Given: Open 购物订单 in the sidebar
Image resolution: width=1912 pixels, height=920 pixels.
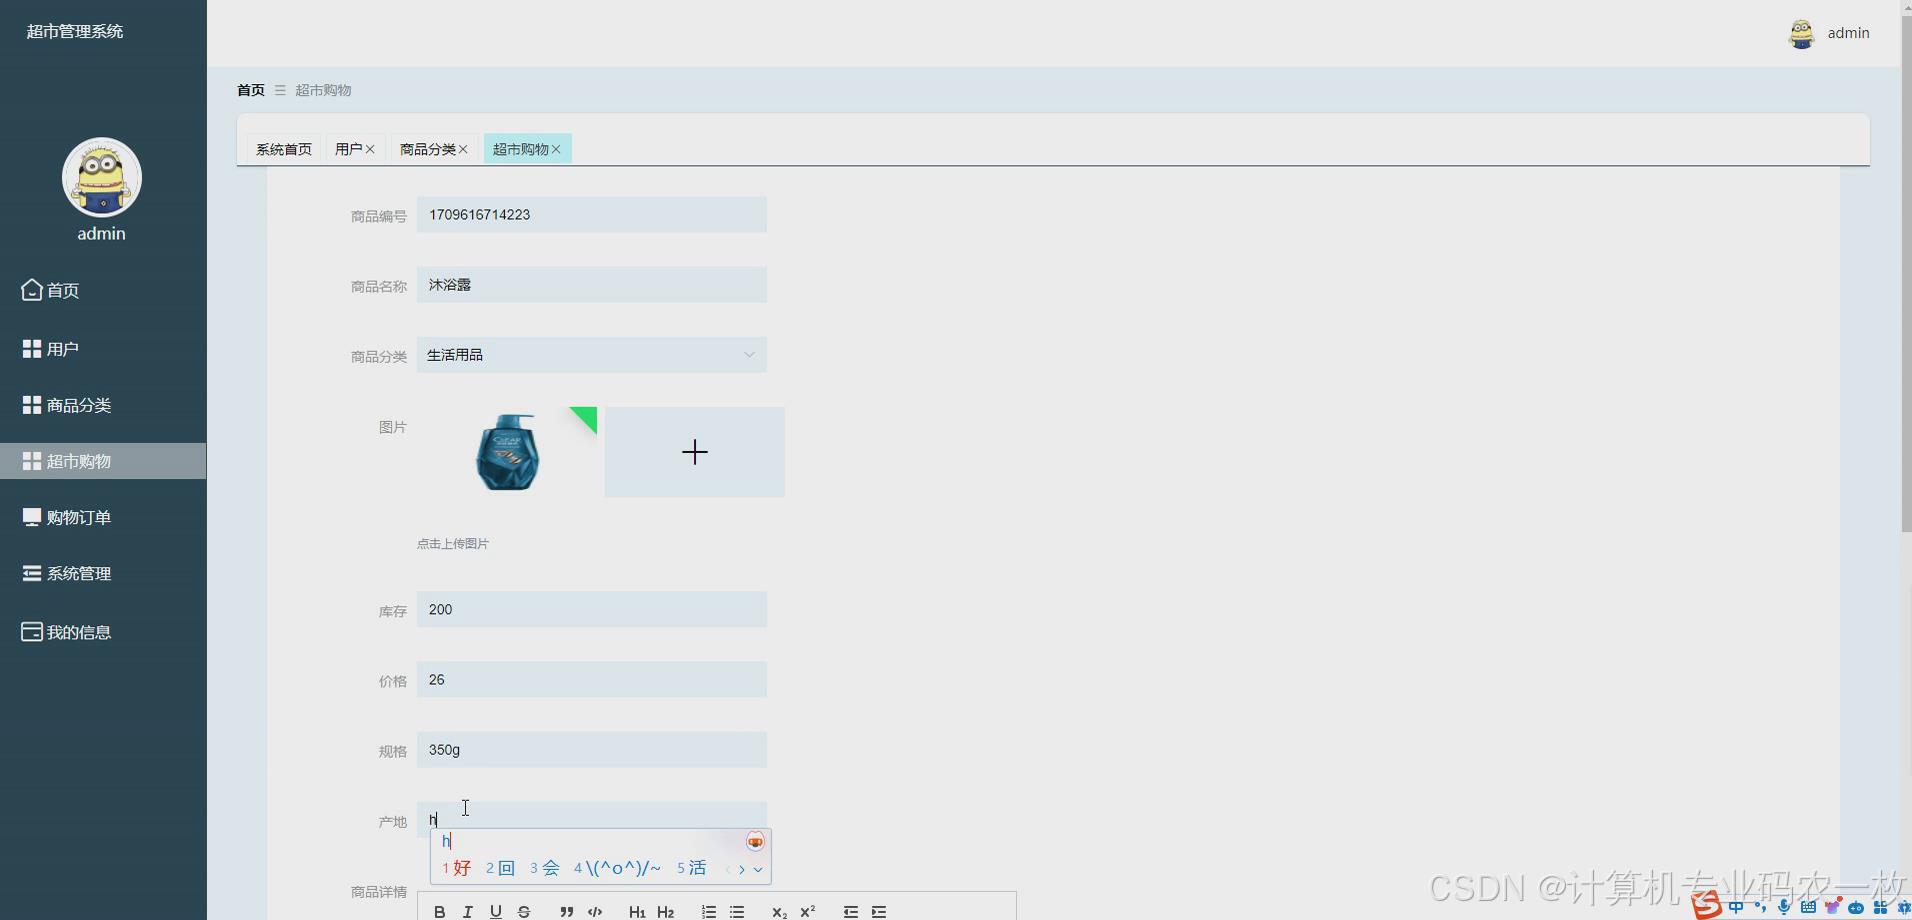Looking at the screenshot, I should coord(103,517).
